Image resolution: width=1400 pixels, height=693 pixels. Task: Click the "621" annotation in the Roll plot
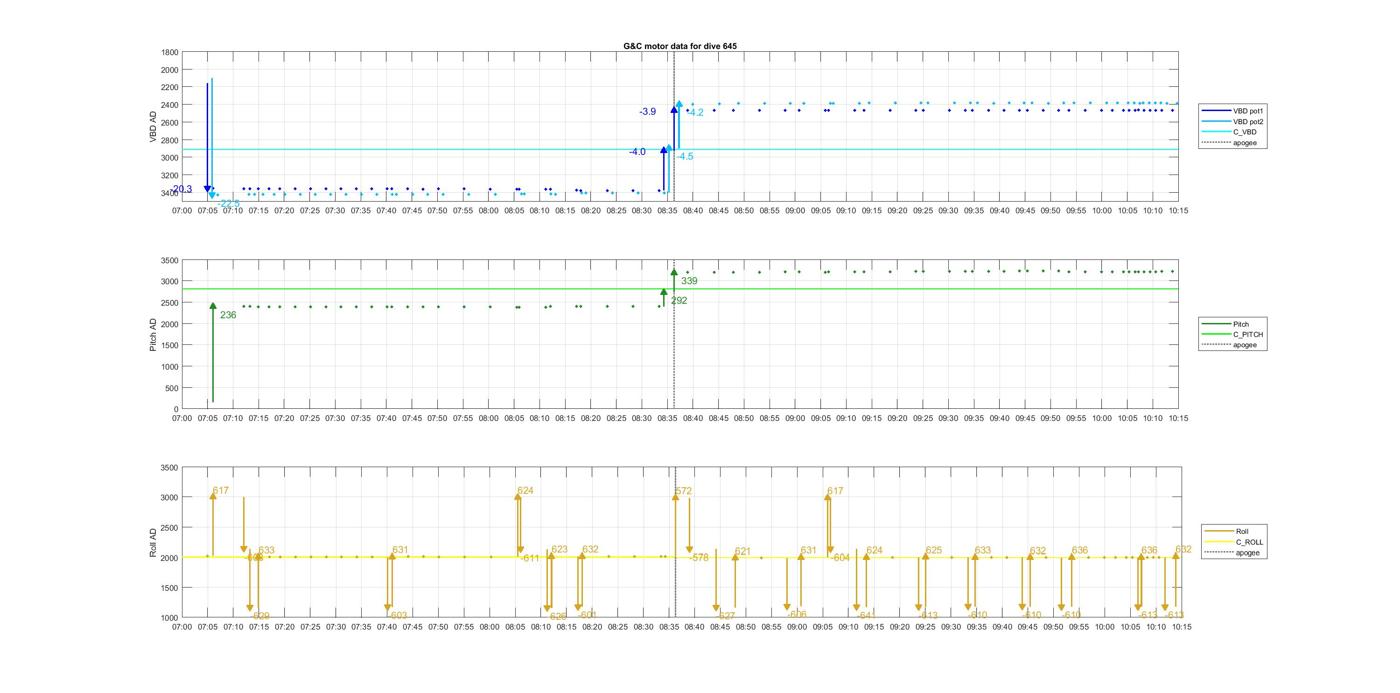click(743, 551)
